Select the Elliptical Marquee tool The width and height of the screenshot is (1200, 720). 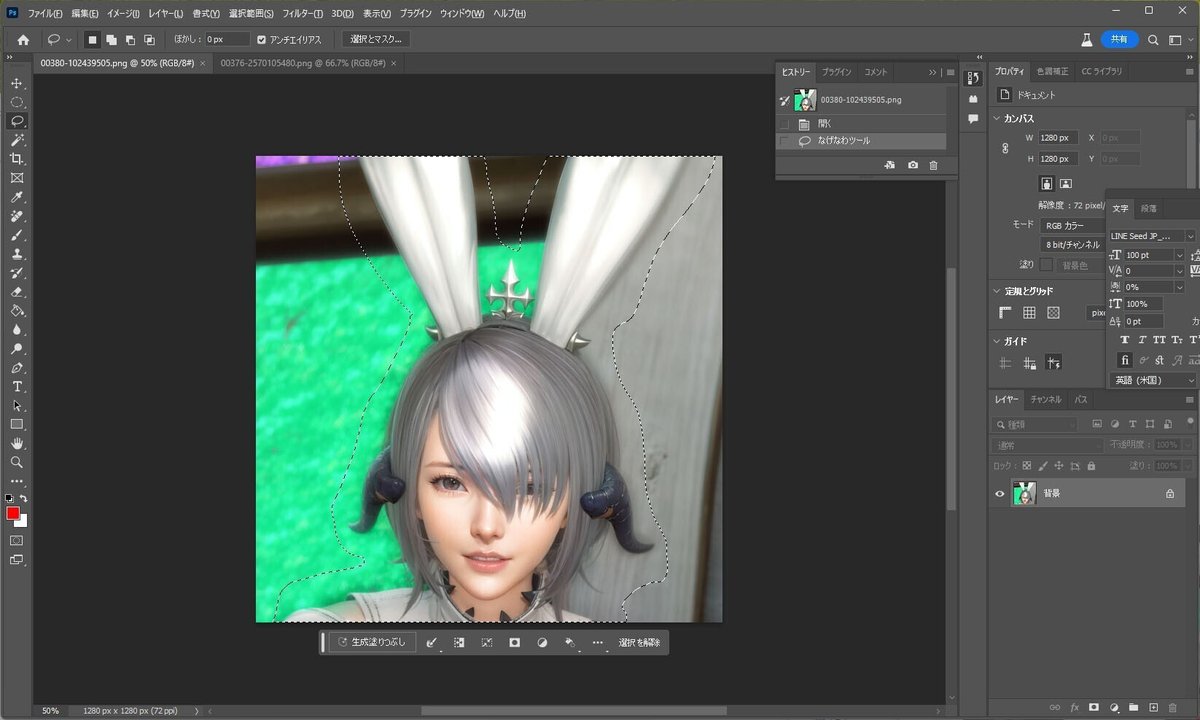(x=17, y=102)
